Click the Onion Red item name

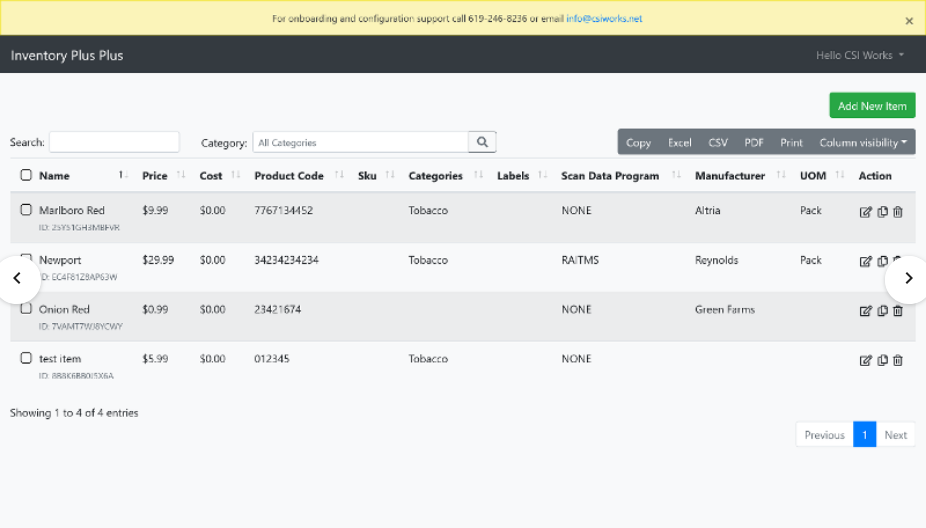point(64,309)
